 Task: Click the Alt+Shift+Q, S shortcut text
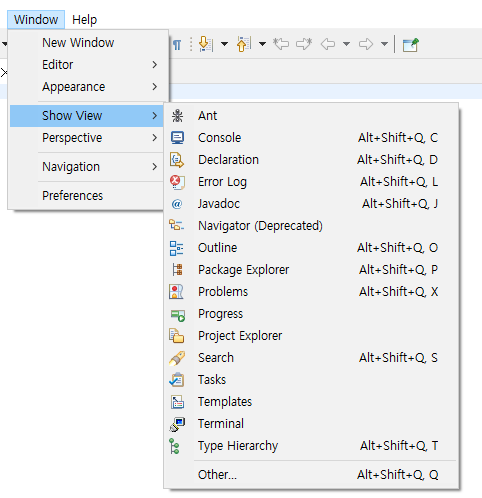(399, 358)
